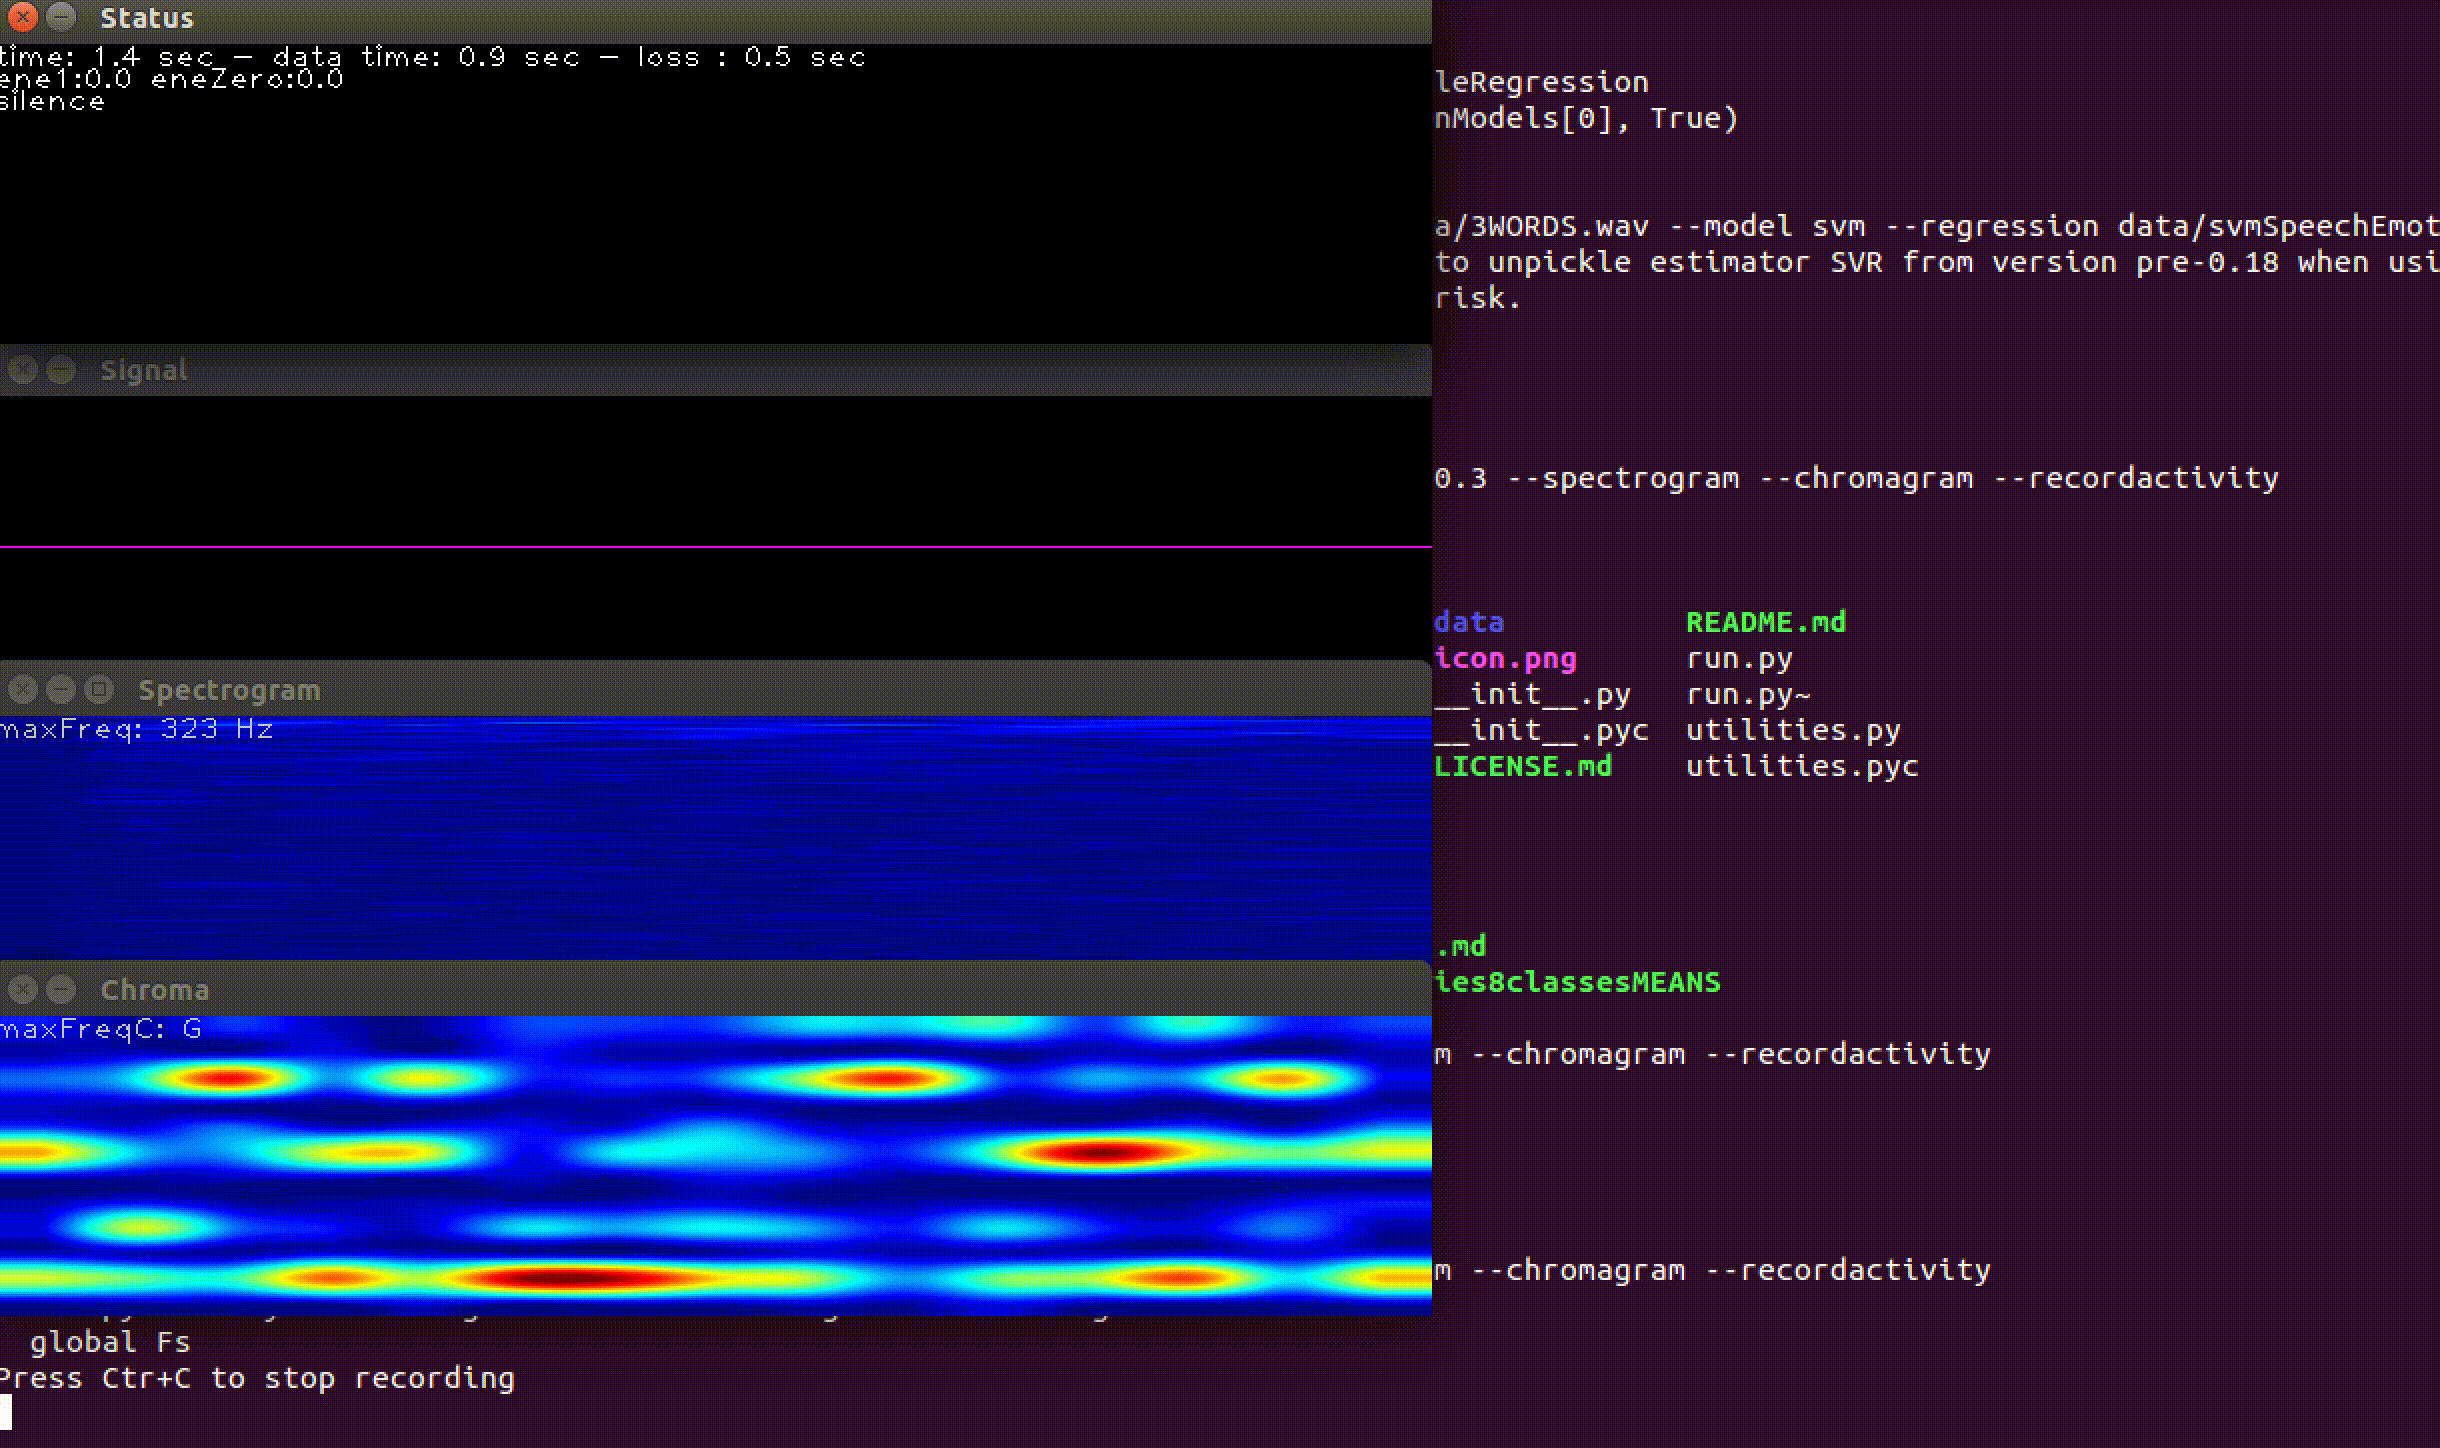Image resolution: width=2440 pixels, height=1448 pixels.
Task: Minimize the Status window
Action: [61, 17]
